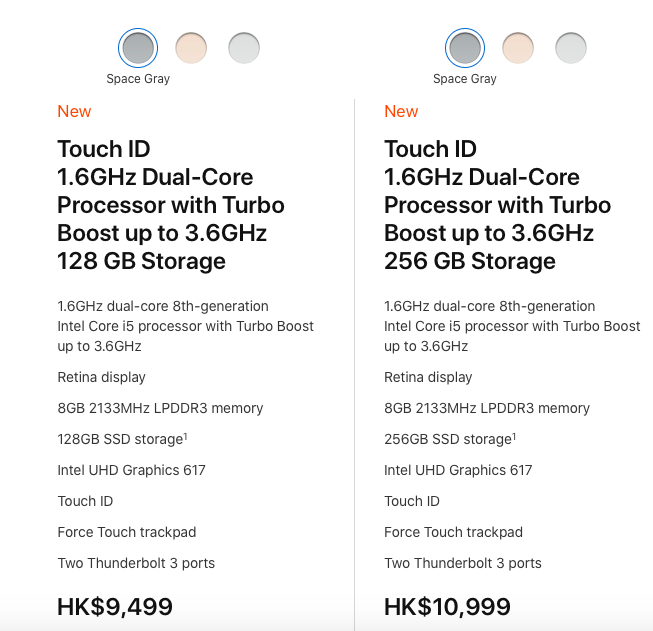Click the orange New label above 256 GB model

click(x=401, y=111)
